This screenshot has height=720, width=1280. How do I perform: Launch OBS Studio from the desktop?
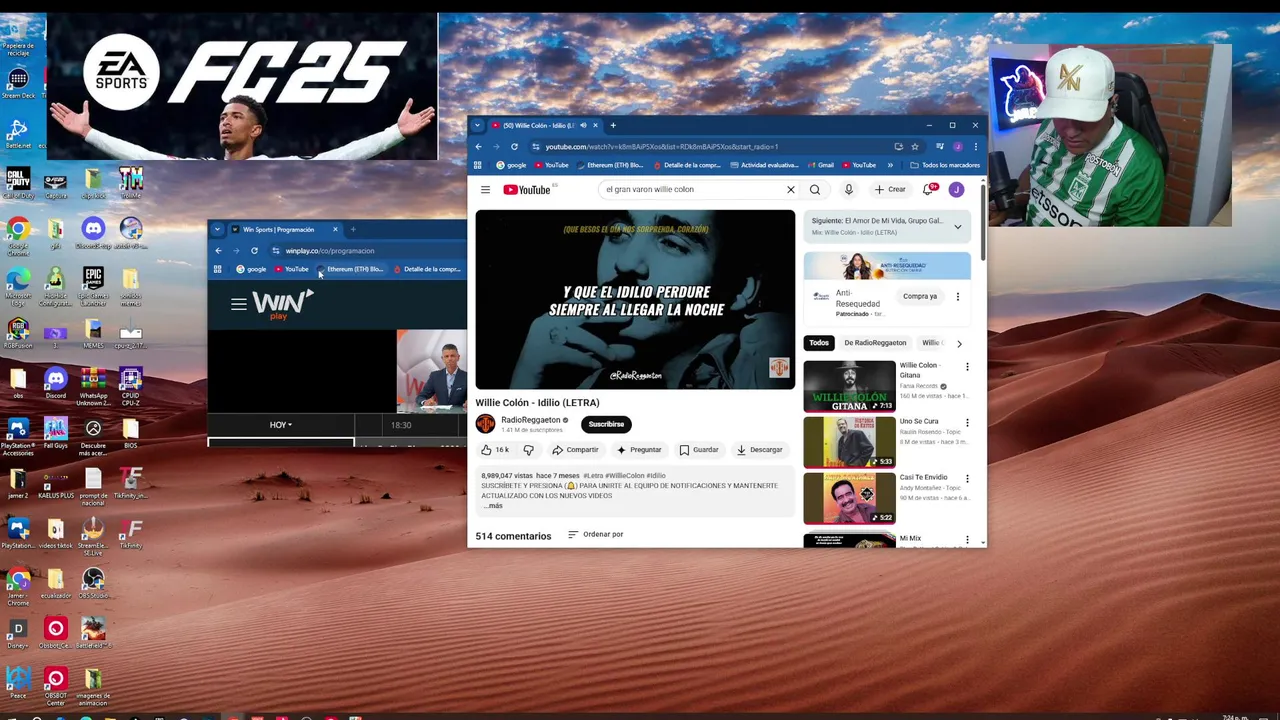click(93, 583)
